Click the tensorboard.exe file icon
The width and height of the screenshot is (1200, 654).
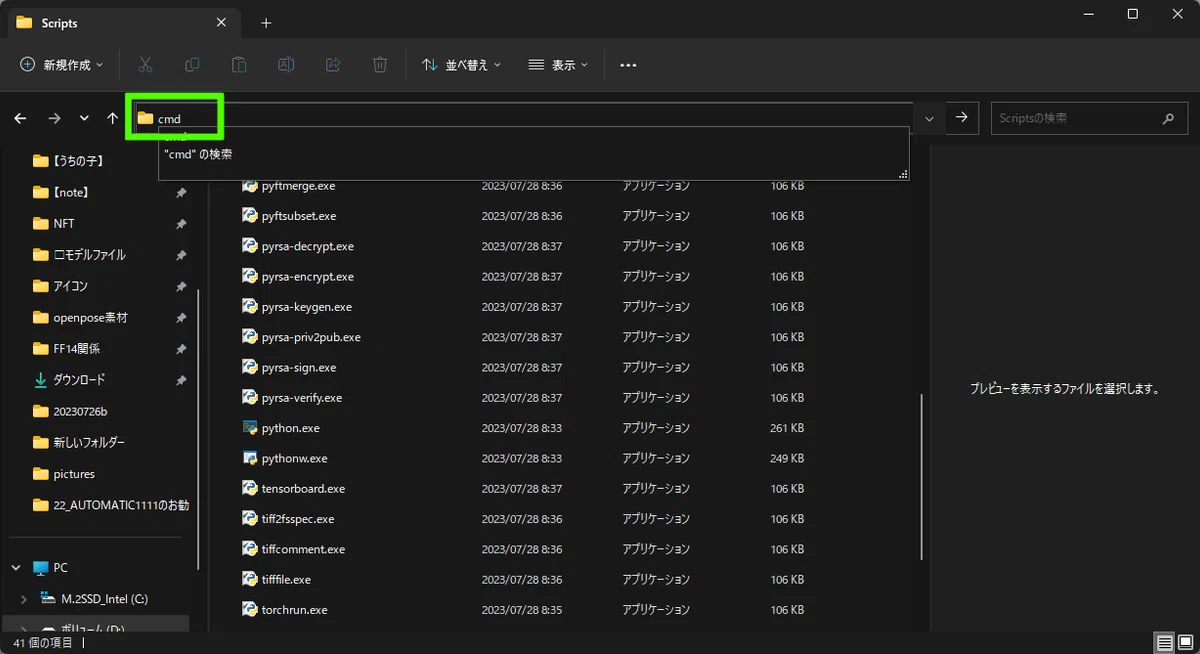coord(250,488)
